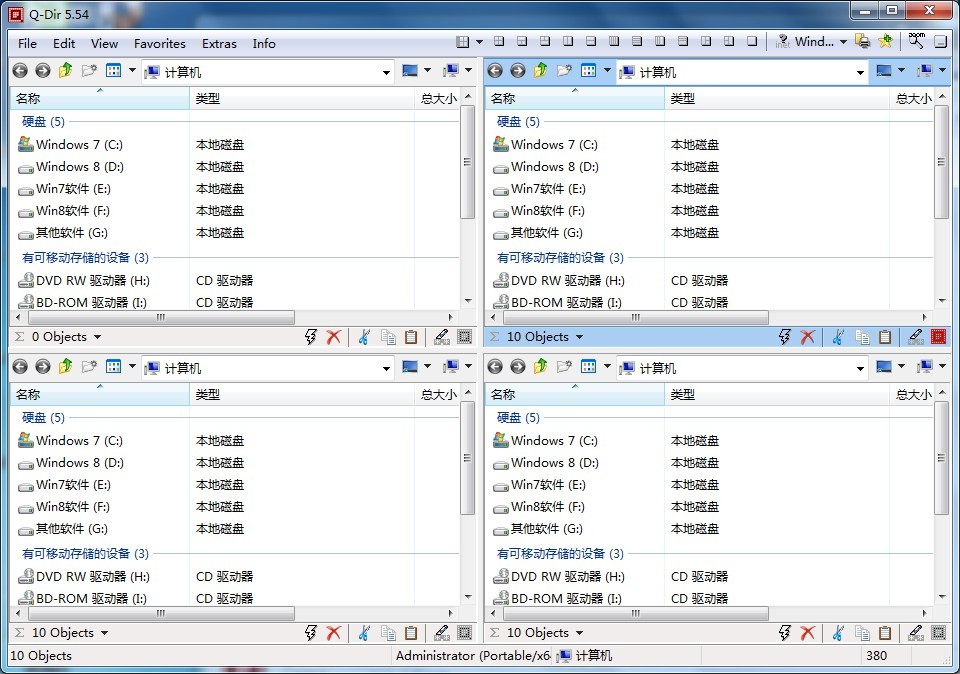960x674 pixels.
Task: Toggle the select-all icon in bottom-left pane status bar
Action: point(464,633)
